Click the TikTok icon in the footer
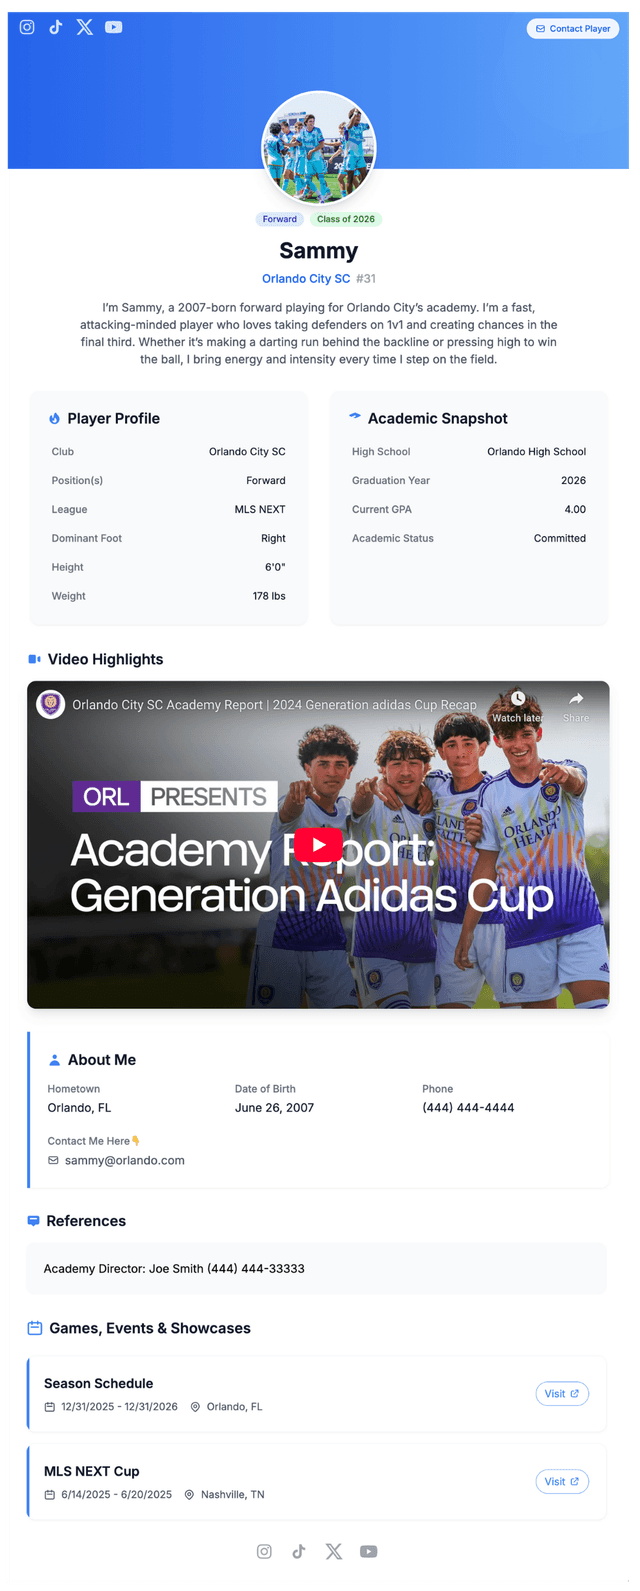The image size is (640, 1591). pyautogui.click(x=298, y=1551)
